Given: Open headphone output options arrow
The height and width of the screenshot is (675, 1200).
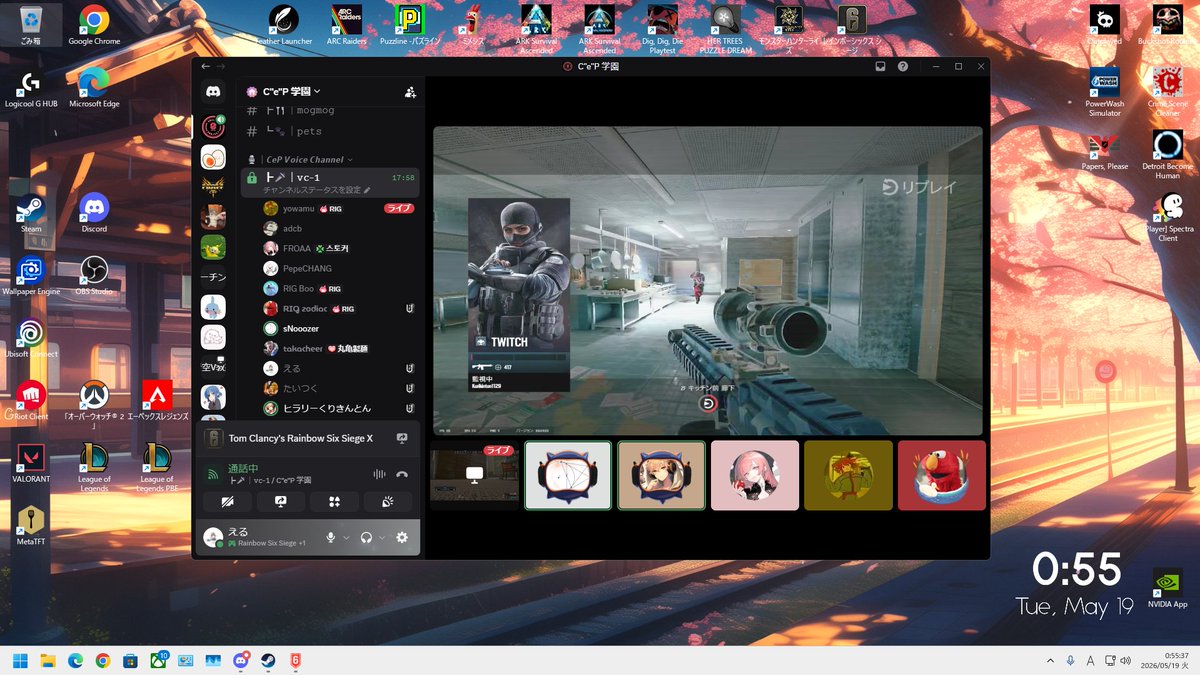Looking at the screenshot, I should tap(382, 538).
